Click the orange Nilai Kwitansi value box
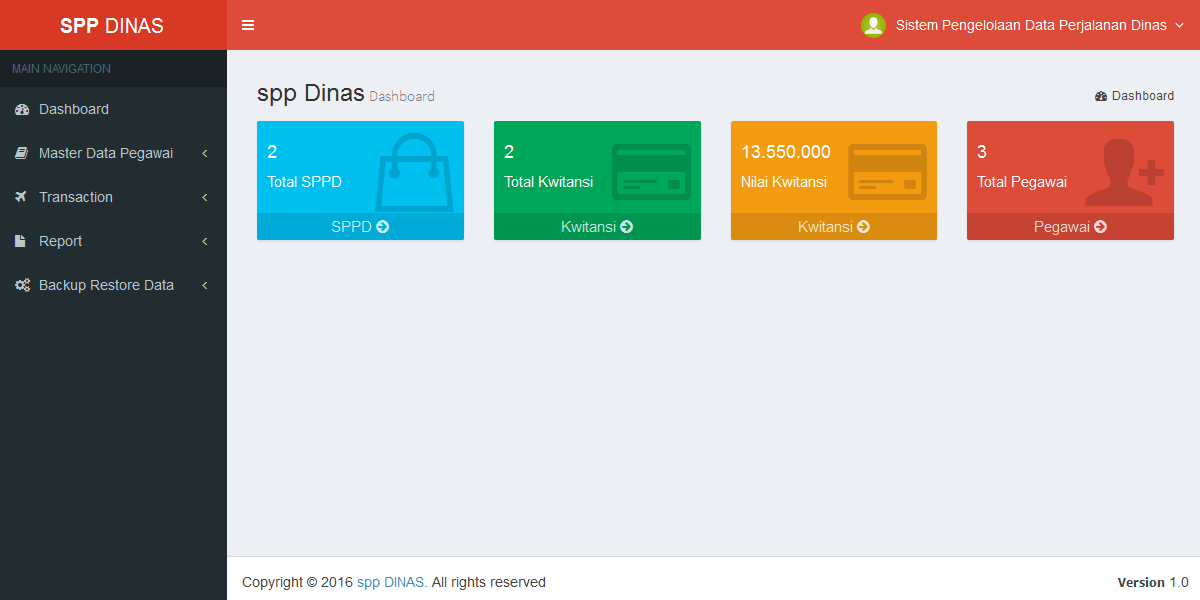 tap(833, 165)
